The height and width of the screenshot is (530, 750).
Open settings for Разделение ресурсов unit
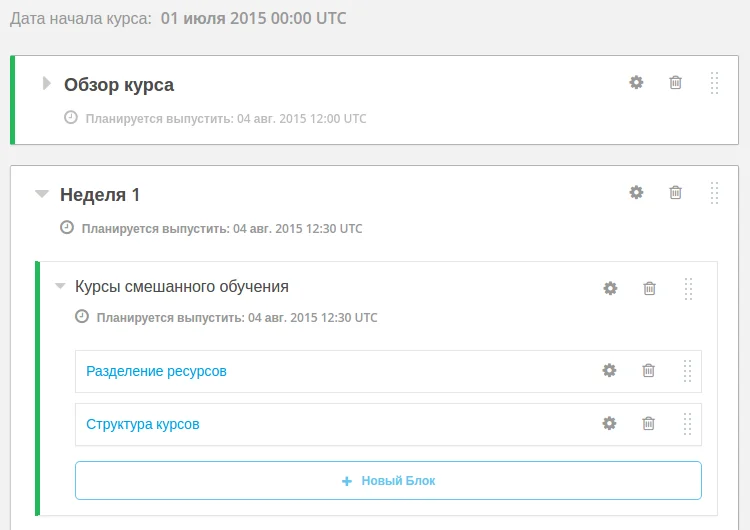(x=609, y=370)
